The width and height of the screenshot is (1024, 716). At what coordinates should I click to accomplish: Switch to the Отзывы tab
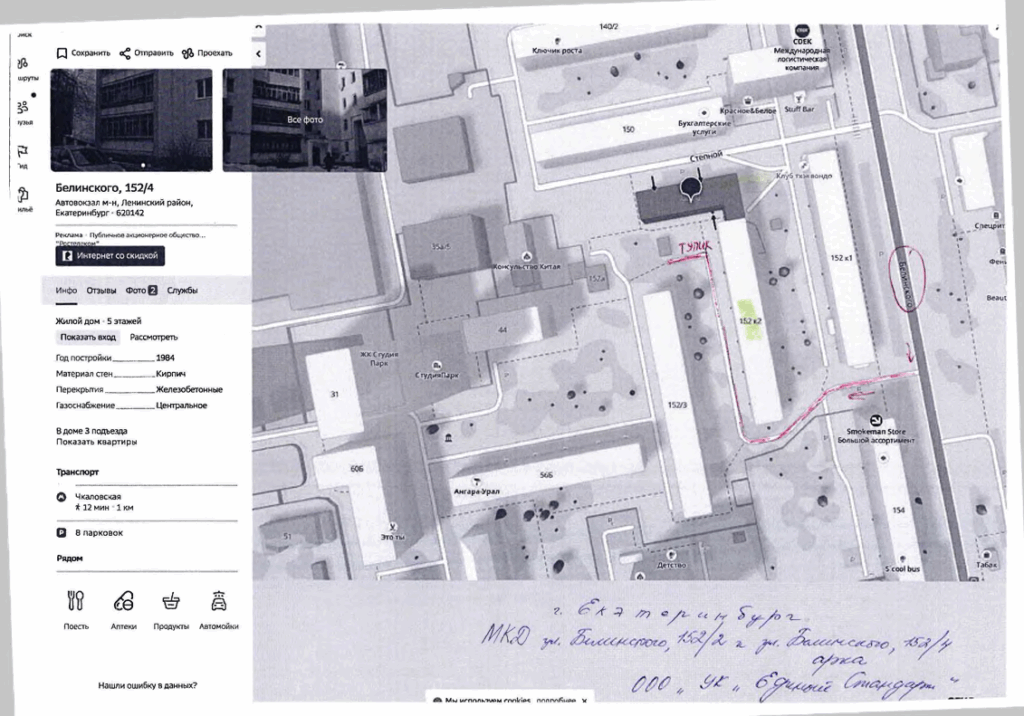tap(101, 291)
